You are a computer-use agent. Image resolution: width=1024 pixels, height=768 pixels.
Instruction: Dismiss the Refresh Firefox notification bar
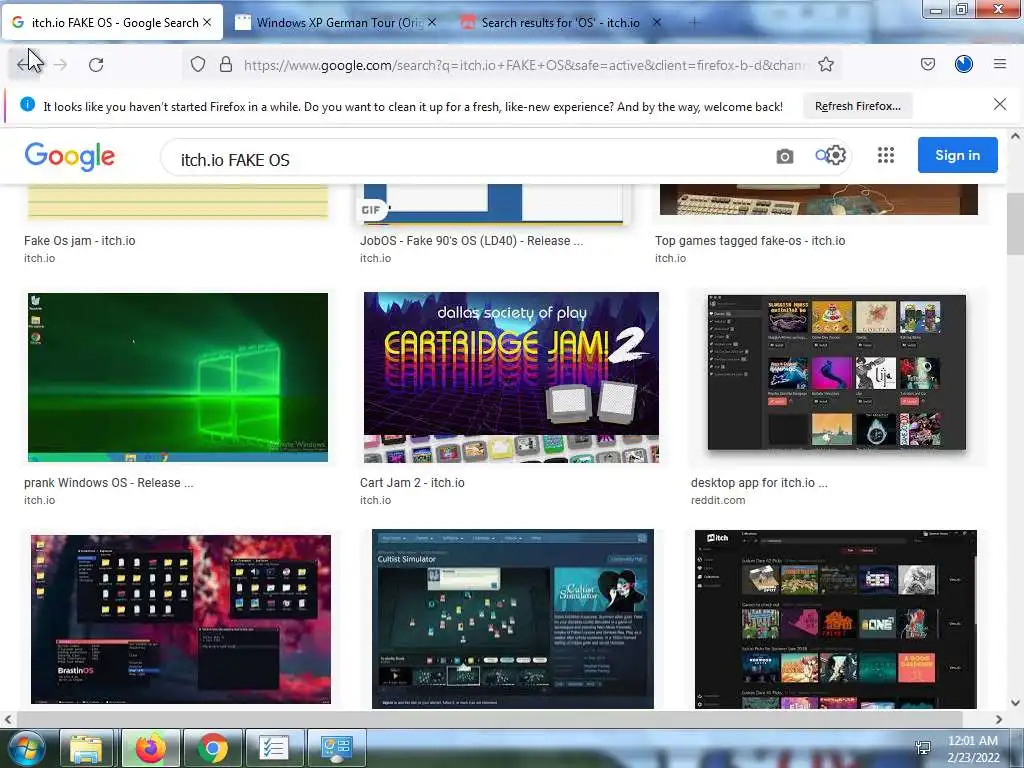pos(999,104)
